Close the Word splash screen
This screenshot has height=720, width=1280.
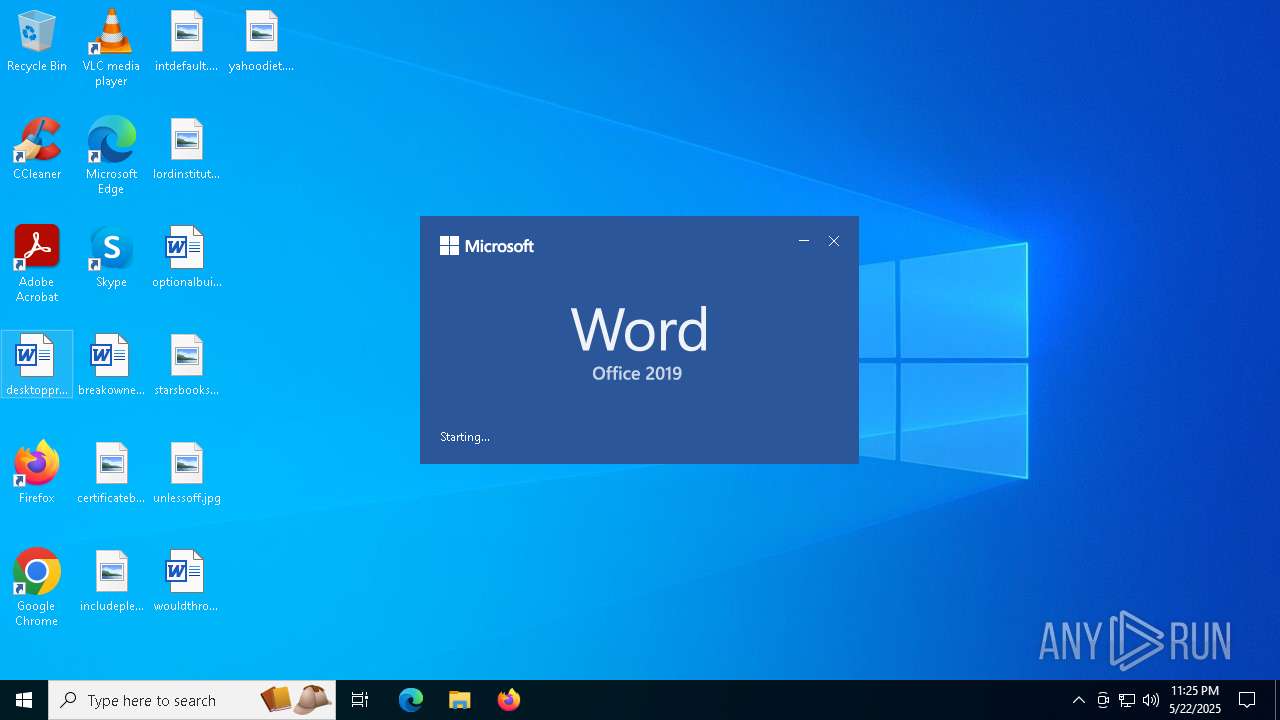(834, 241)
